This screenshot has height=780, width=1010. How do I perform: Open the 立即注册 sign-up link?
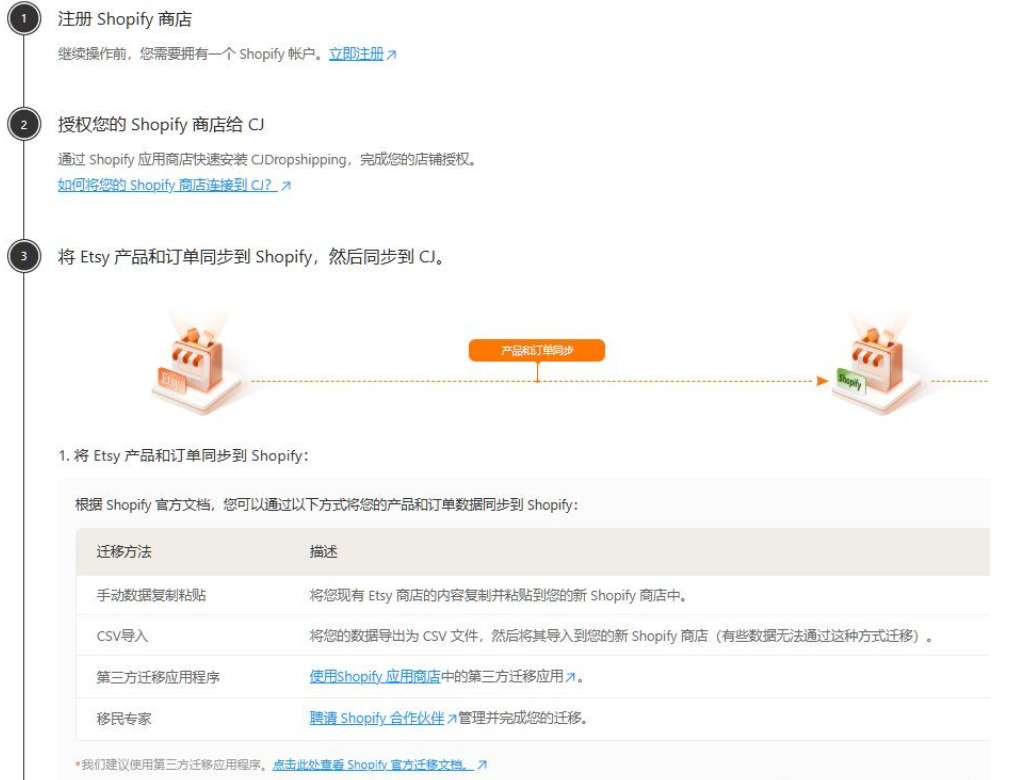pyautogui.click(x=356, y=54)
